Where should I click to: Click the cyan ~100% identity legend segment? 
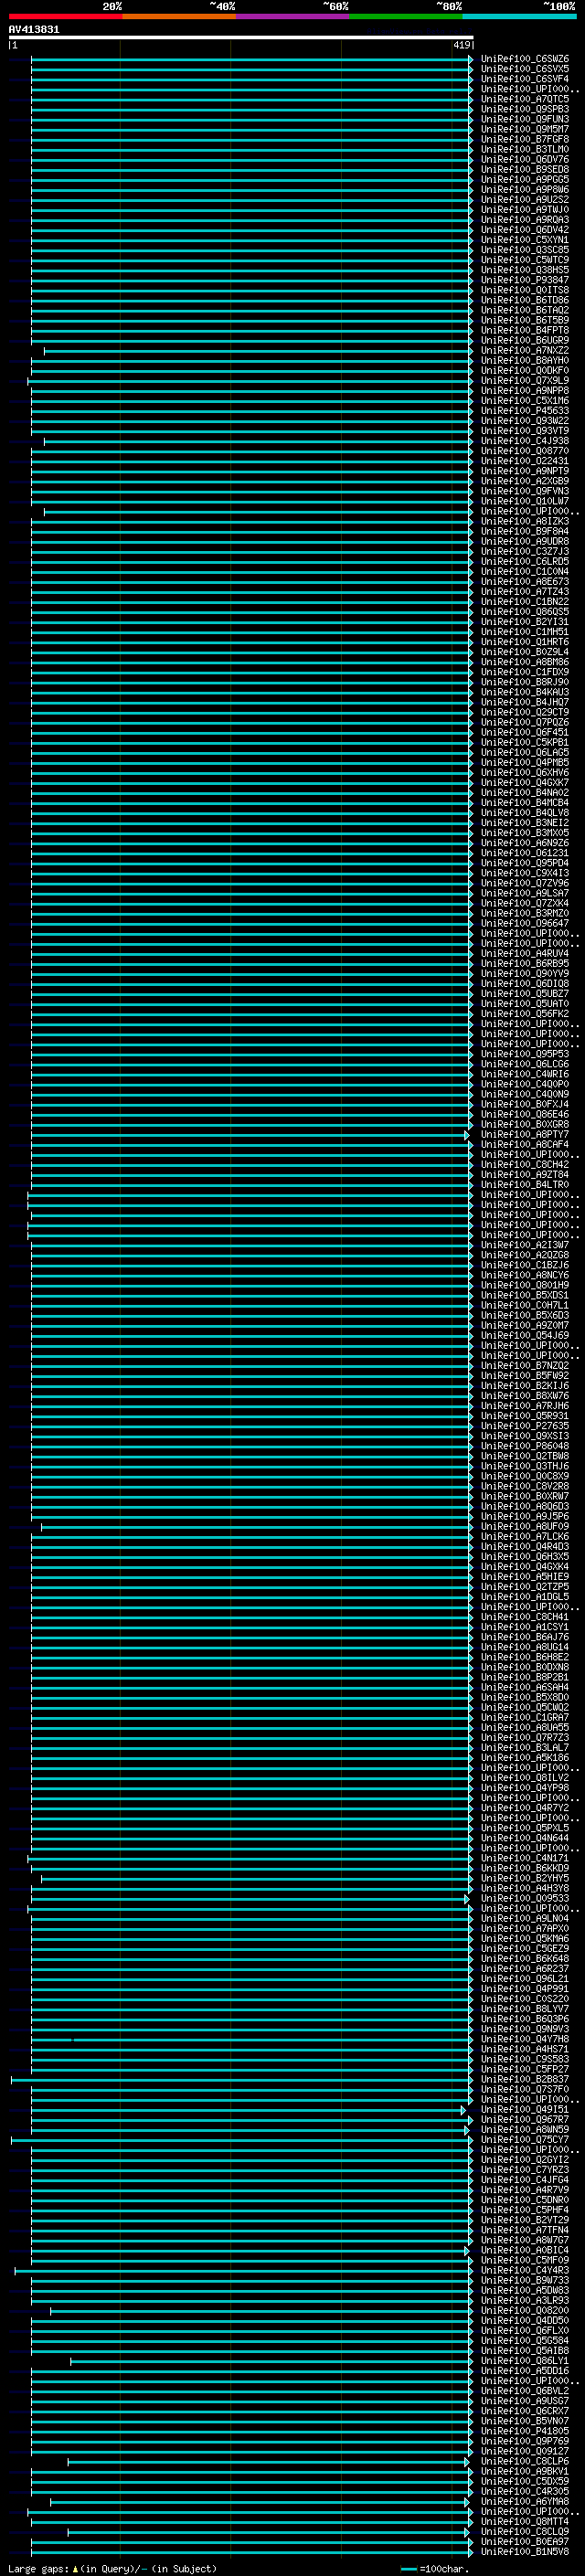point(520,16)
